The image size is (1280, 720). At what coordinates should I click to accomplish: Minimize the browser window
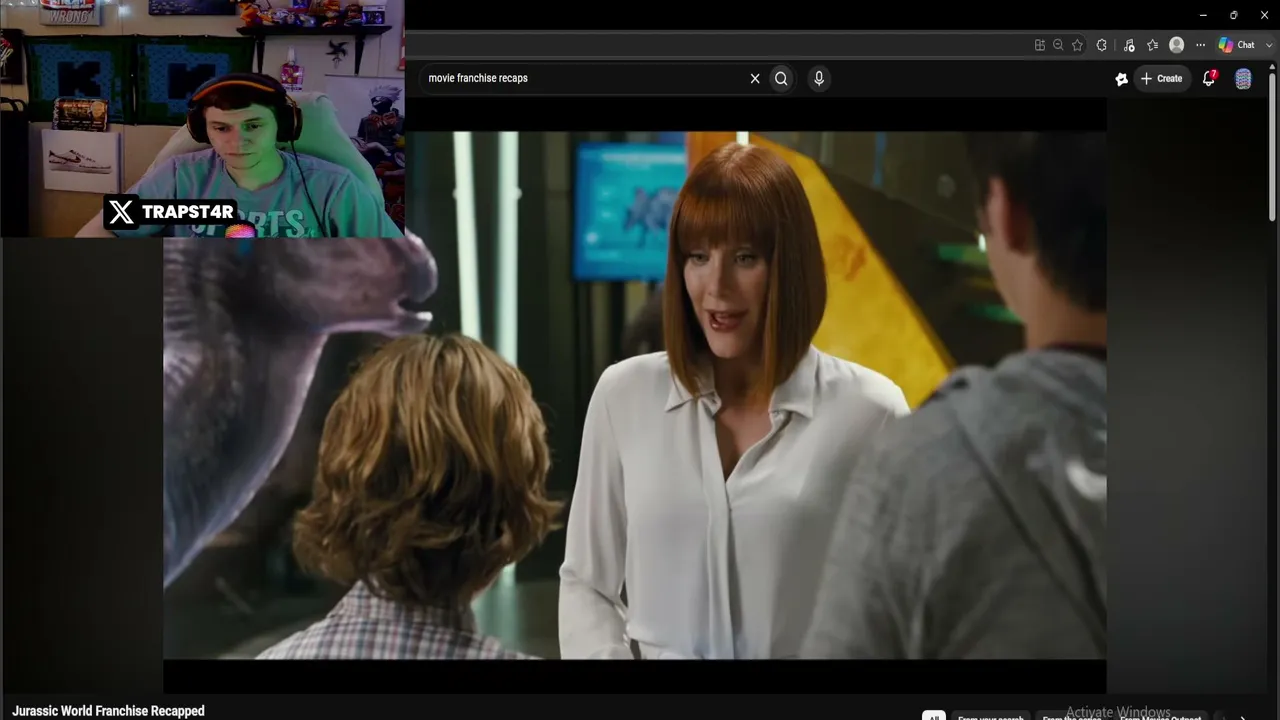(x=1203, y=15)
